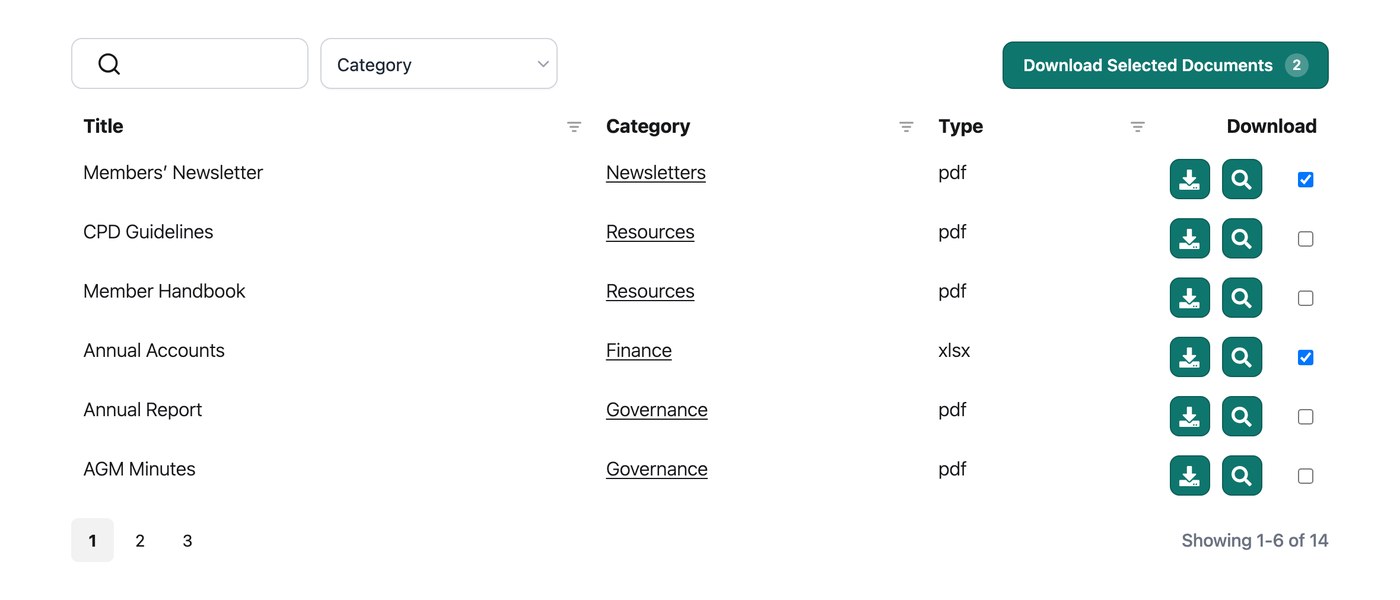Download the Member Handbook file
This screenshot has width=1400, height=600.
(x=1190, y=298)
